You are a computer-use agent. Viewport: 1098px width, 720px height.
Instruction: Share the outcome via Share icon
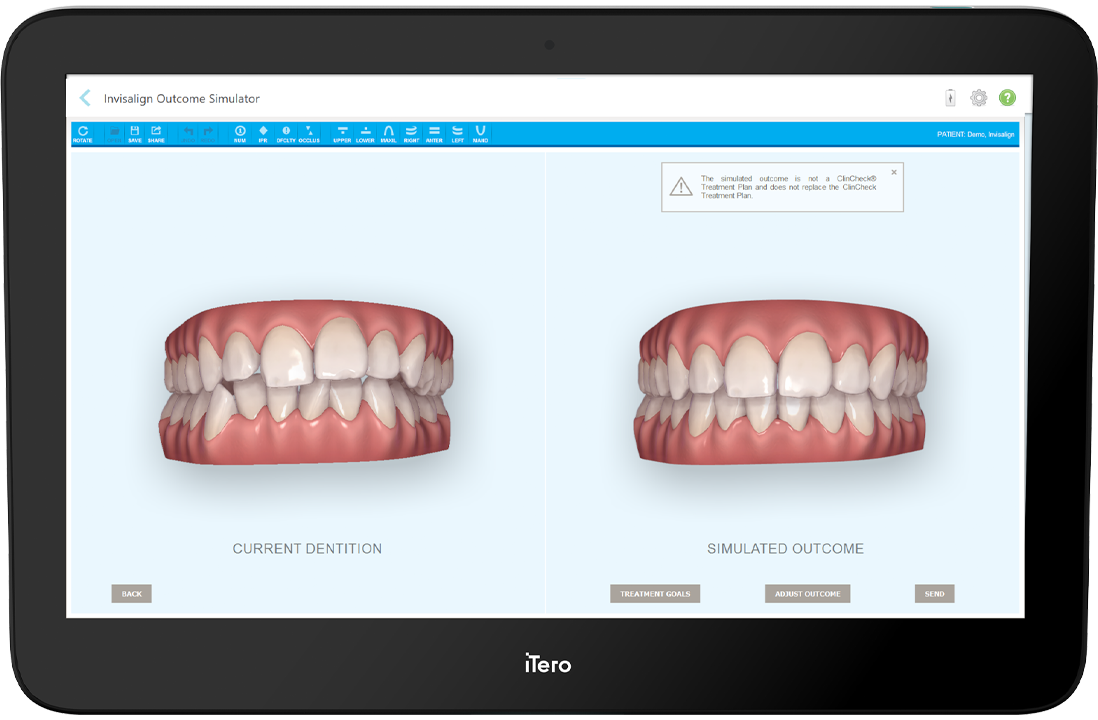pos(156,134)
